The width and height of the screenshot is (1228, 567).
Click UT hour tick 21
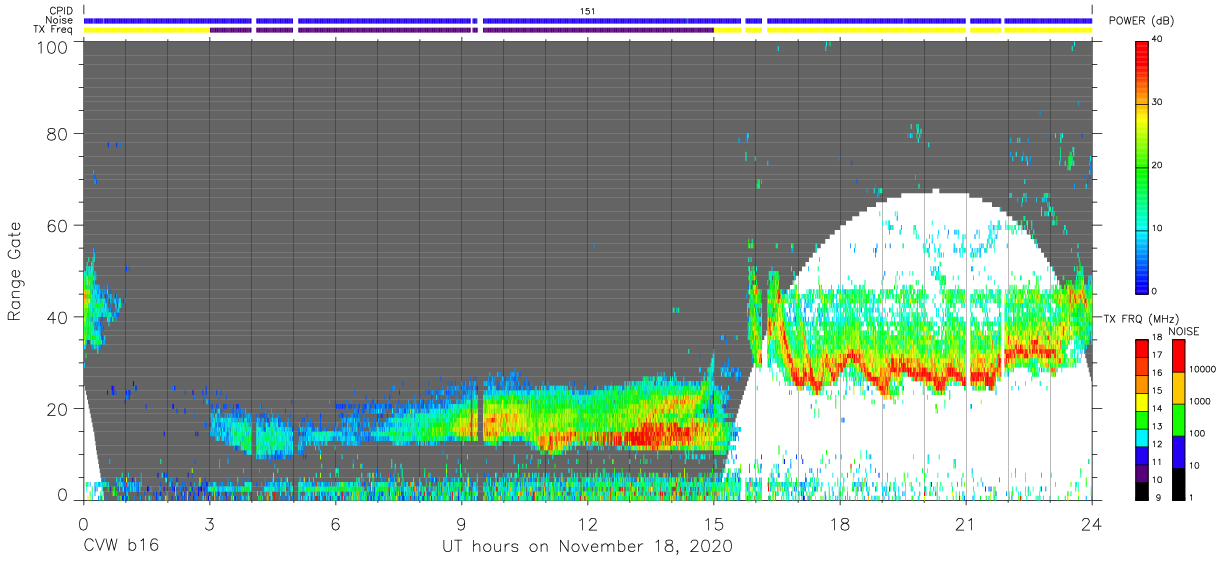point(966,523)
